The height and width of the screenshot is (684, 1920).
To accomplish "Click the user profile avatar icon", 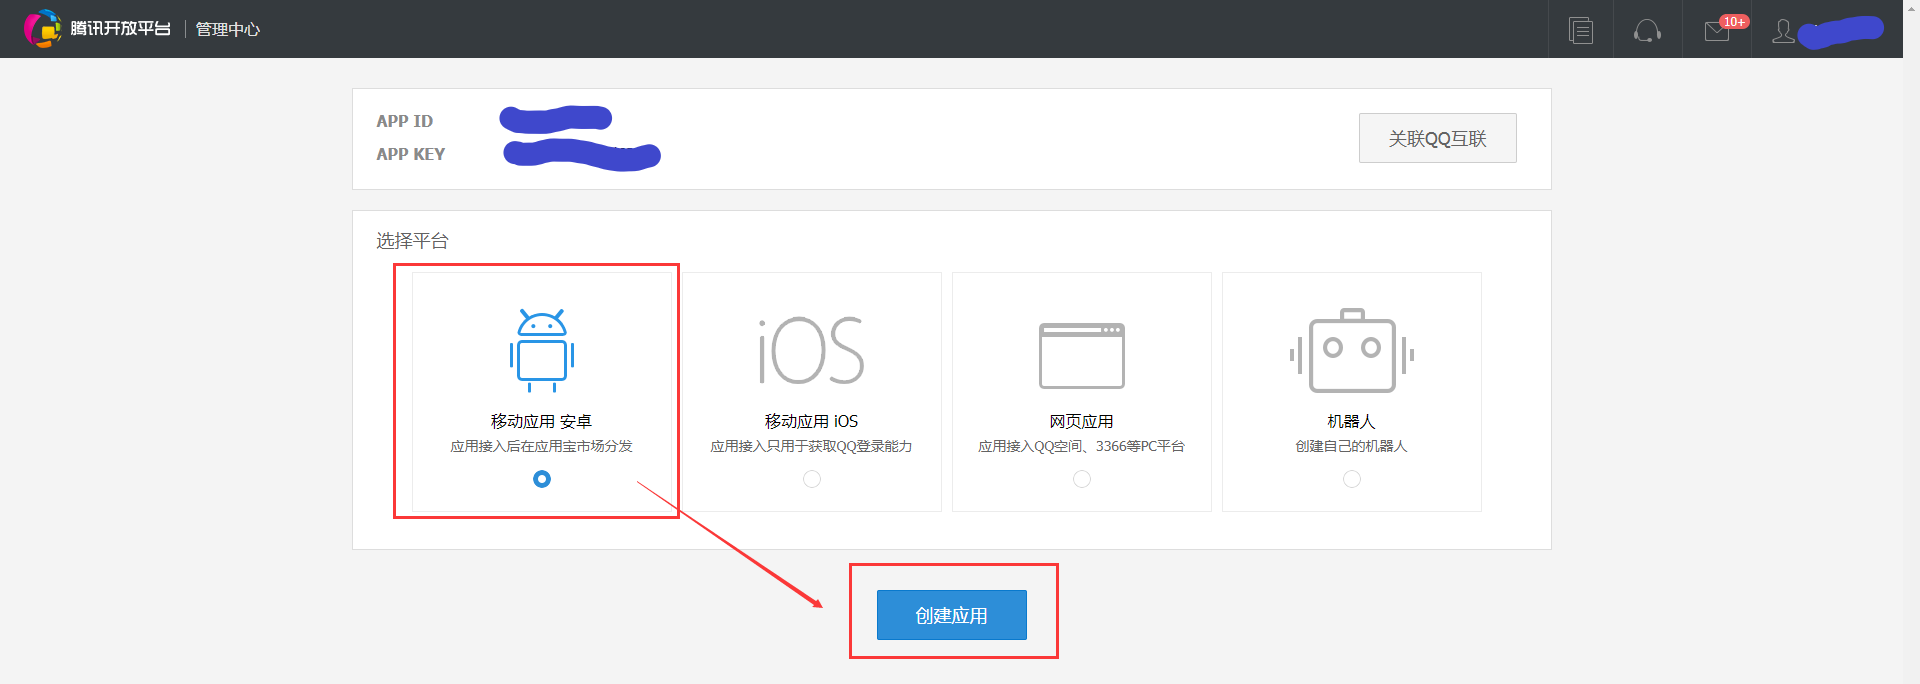I will (1783, 31).
